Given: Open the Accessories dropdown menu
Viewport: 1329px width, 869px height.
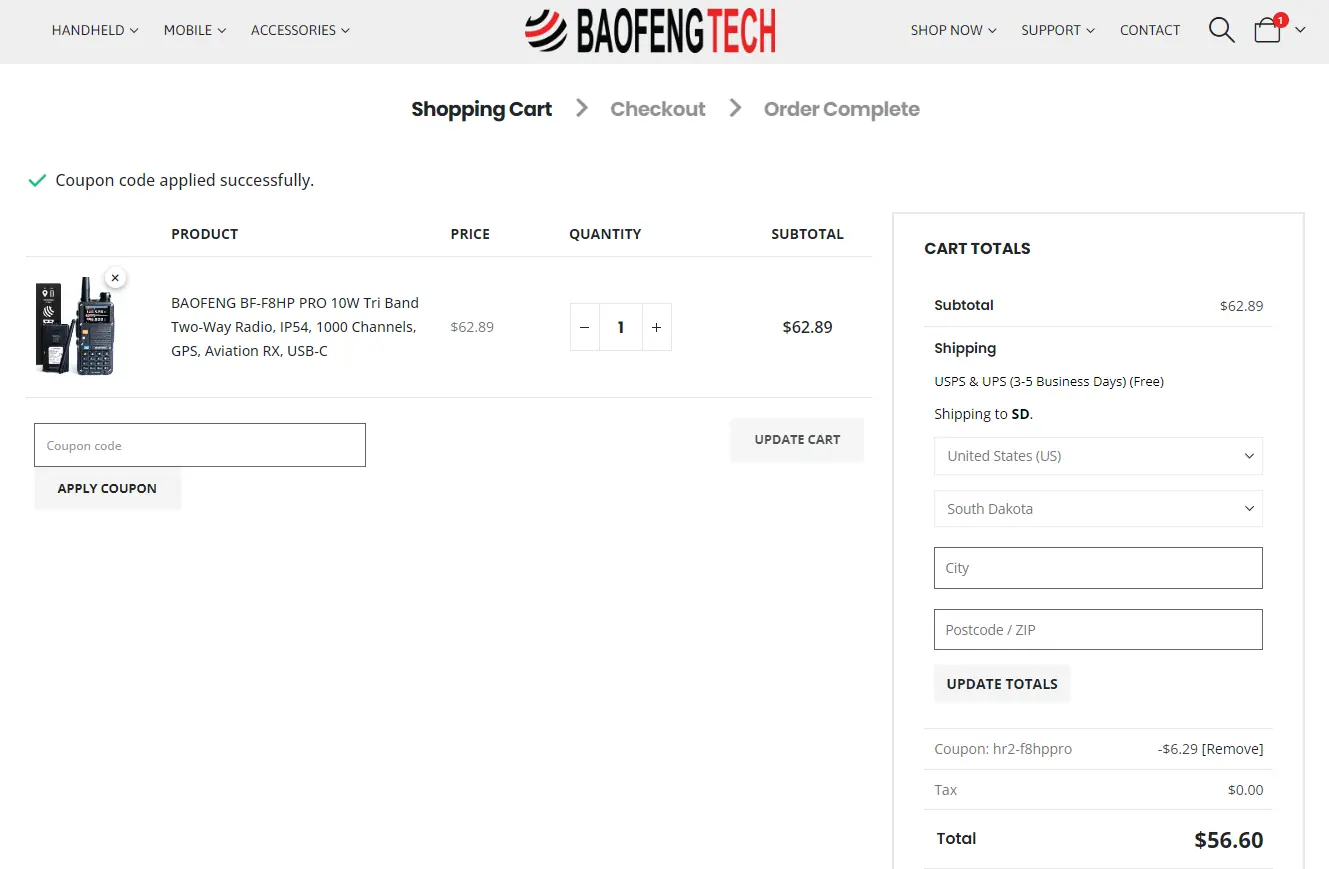Looking at the screenshot, I should [300, 30].
